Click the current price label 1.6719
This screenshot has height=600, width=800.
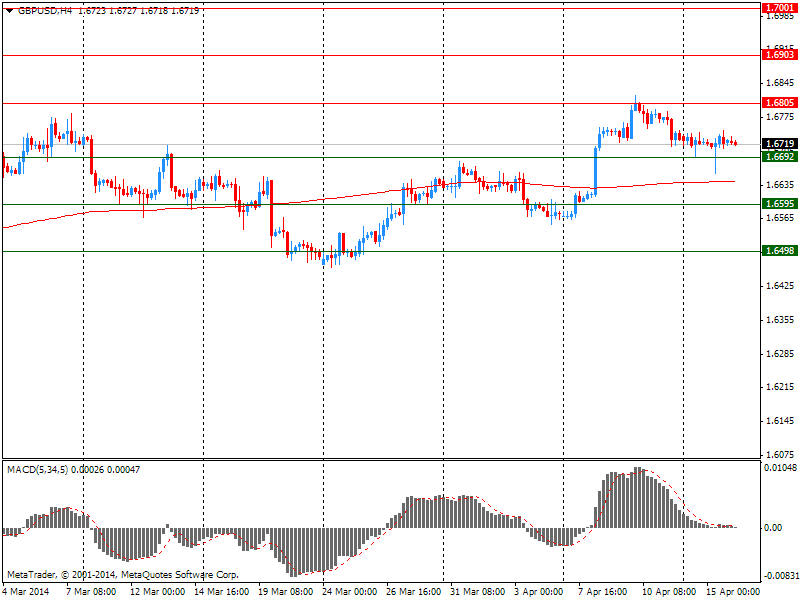pyautogui.click(x=779, y=144)
